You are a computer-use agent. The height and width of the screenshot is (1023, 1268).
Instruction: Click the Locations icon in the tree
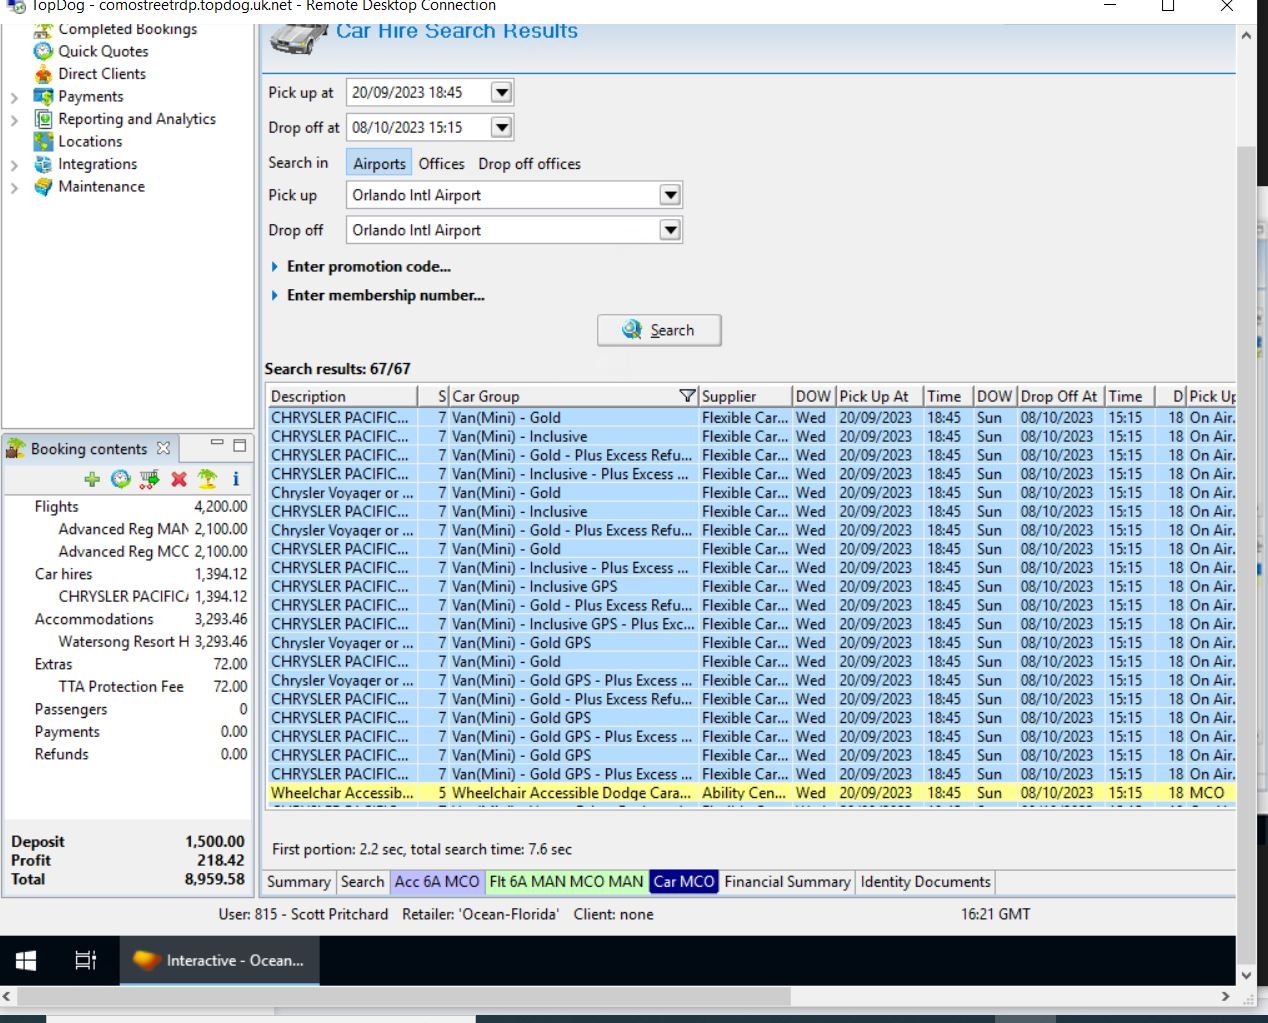point(43,142)
